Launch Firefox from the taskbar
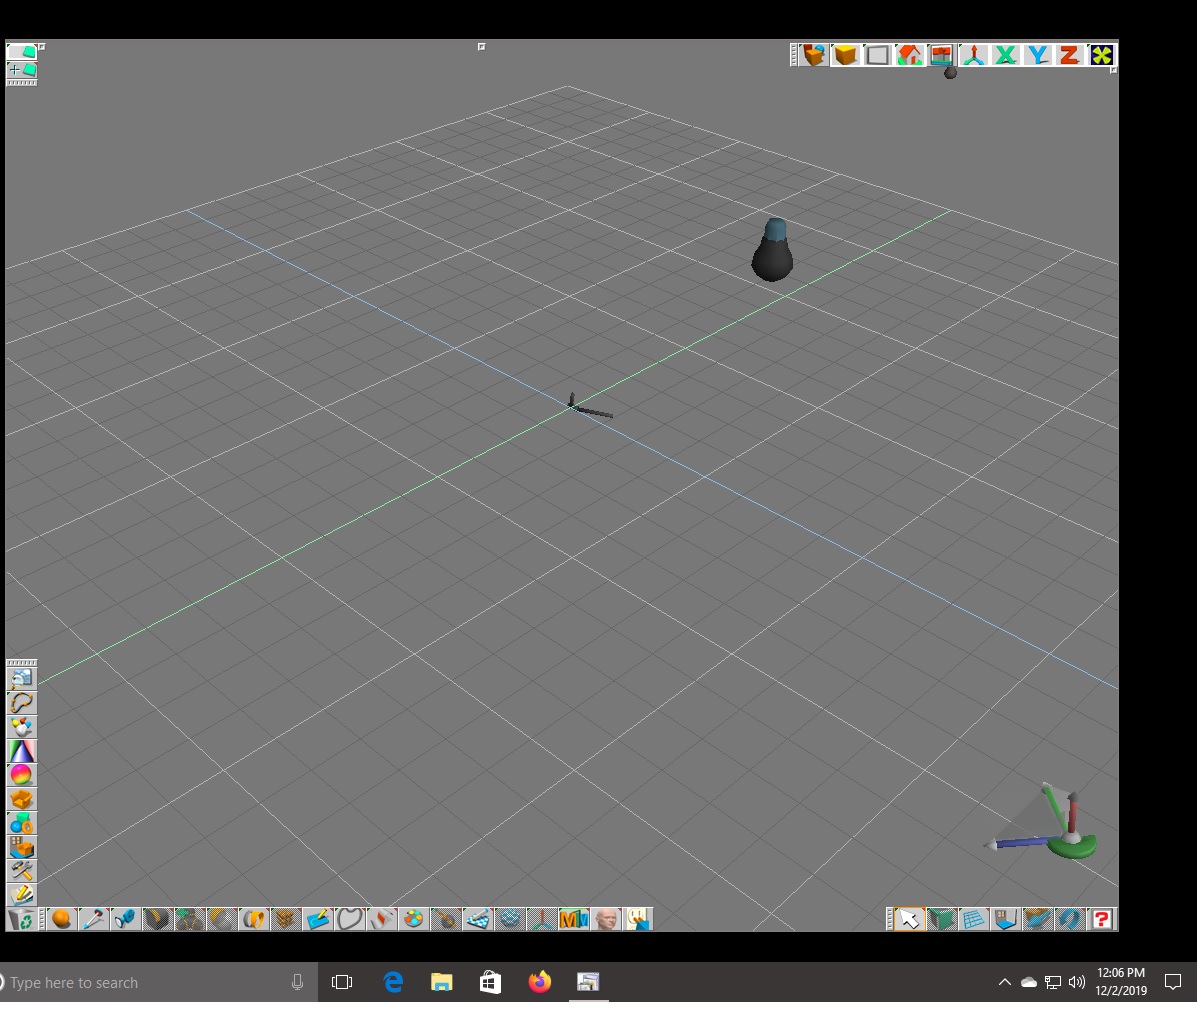Viewport: 1197px width, 1013px height. [540, 982]
